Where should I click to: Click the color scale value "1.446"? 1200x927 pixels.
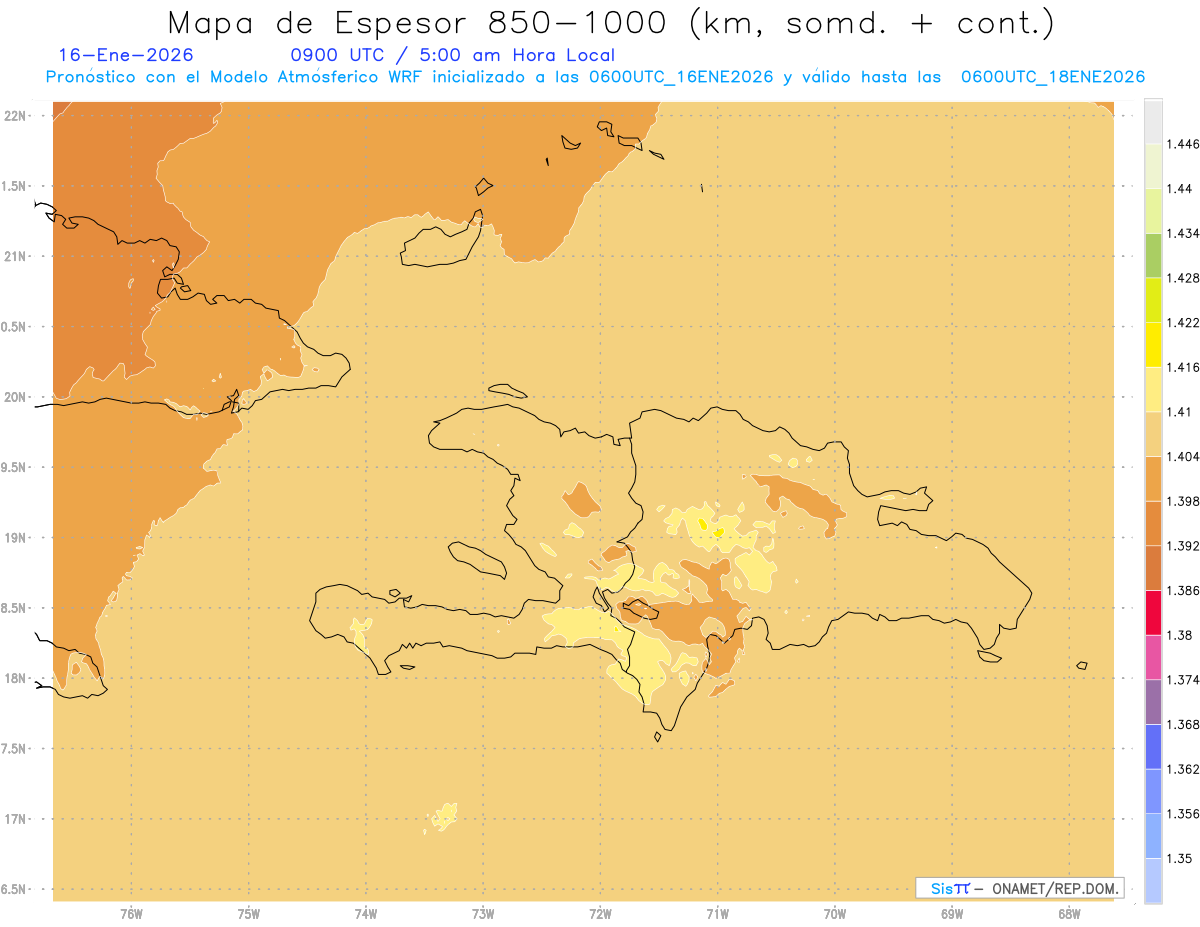[x=1184, y=144]
